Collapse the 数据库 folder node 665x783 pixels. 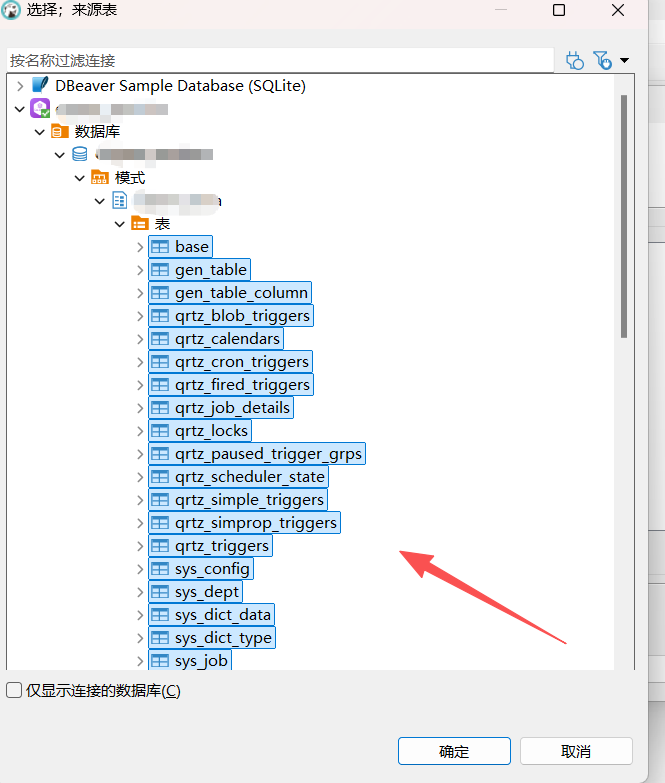(40, 132)
